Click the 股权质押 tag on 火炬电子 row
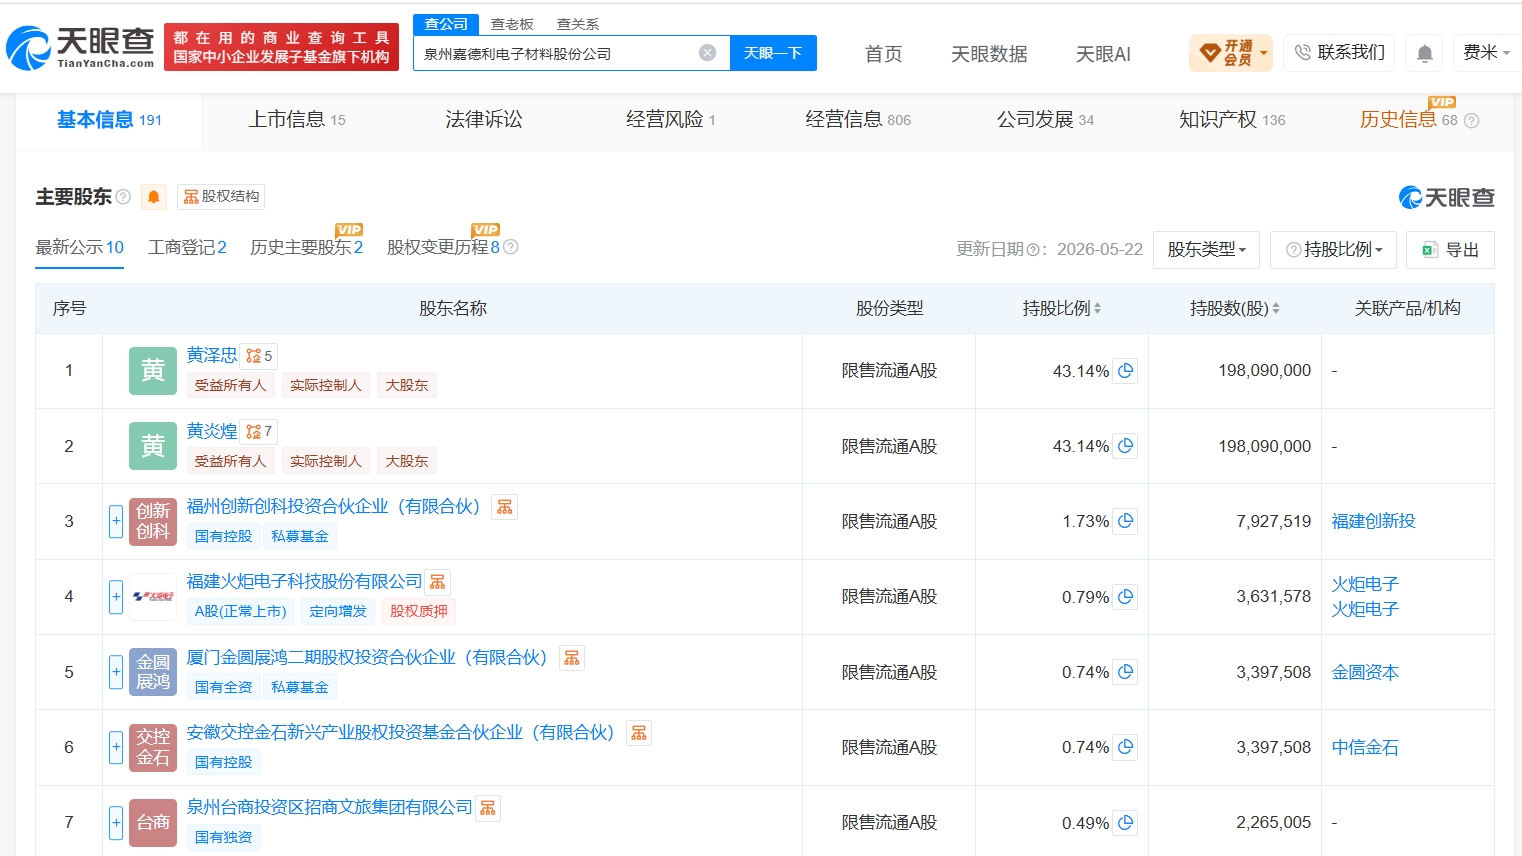The height and width of the screenshot is (856, 1522). click(x=419, y=611)
